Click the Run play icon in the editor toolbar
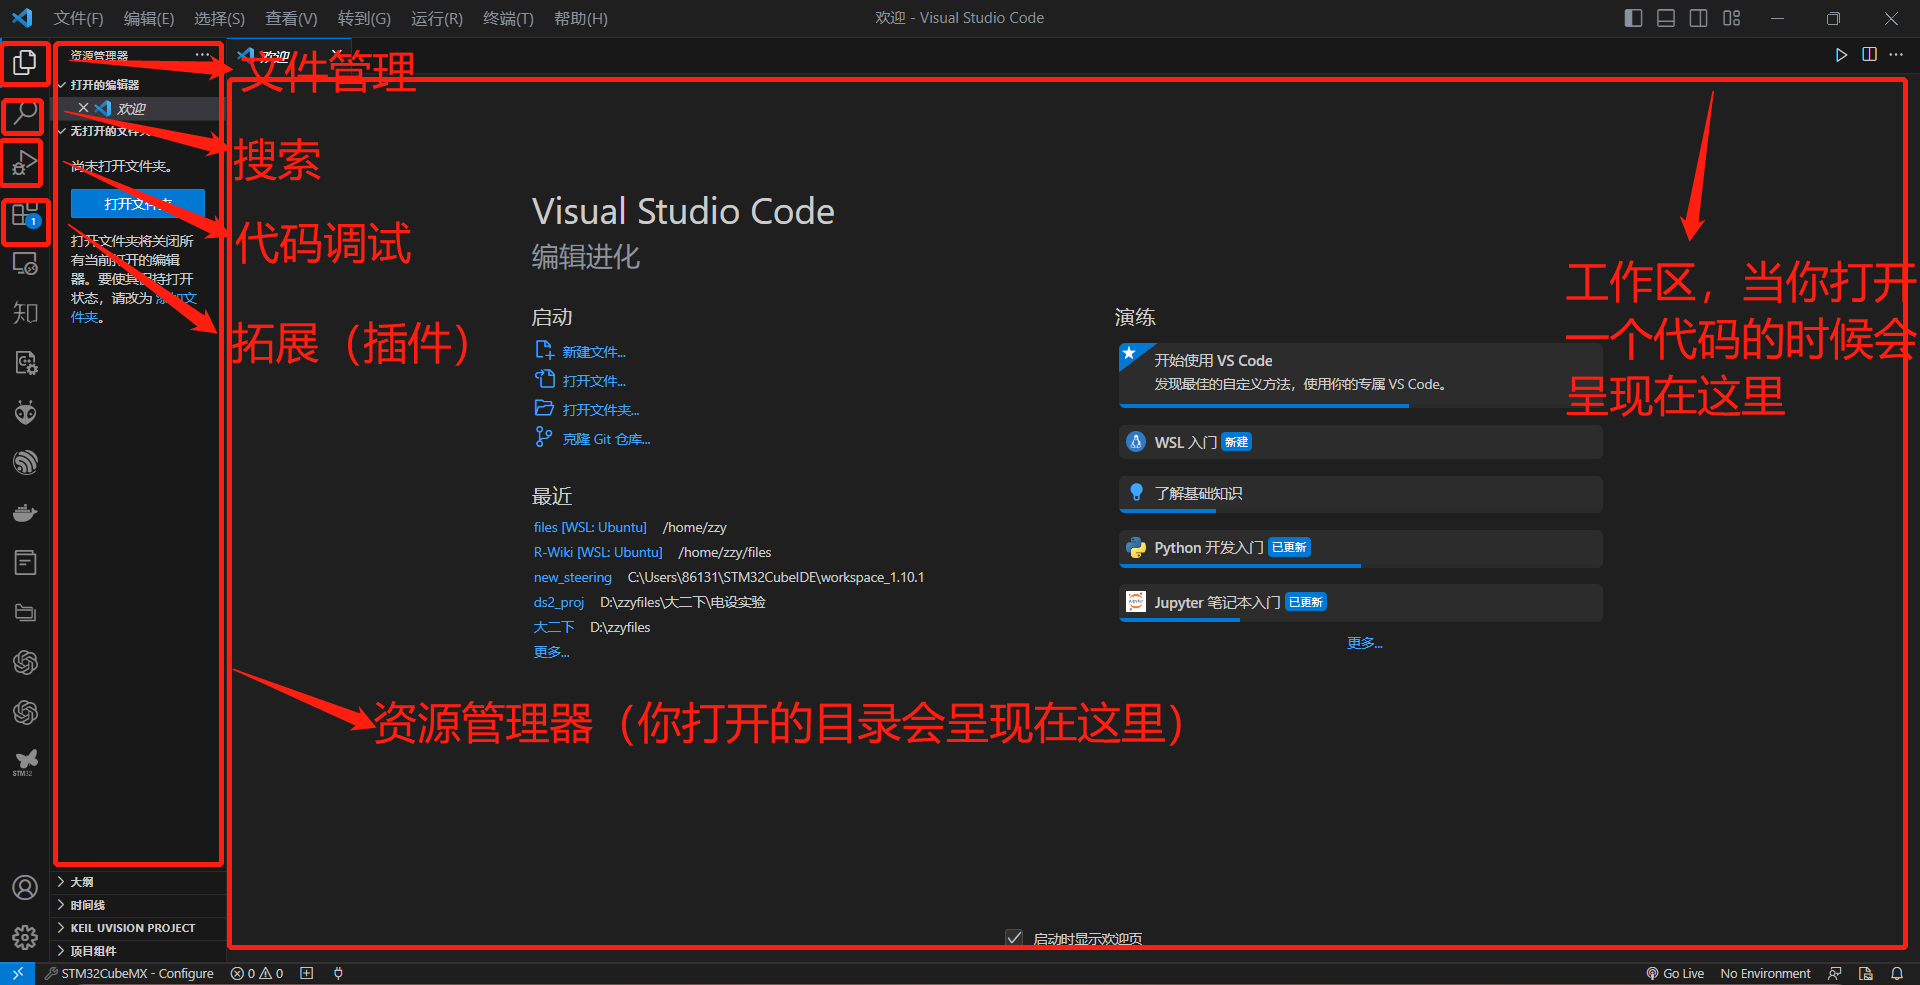The width and height of the screenshot is (1920, 985). point(1841,55)
